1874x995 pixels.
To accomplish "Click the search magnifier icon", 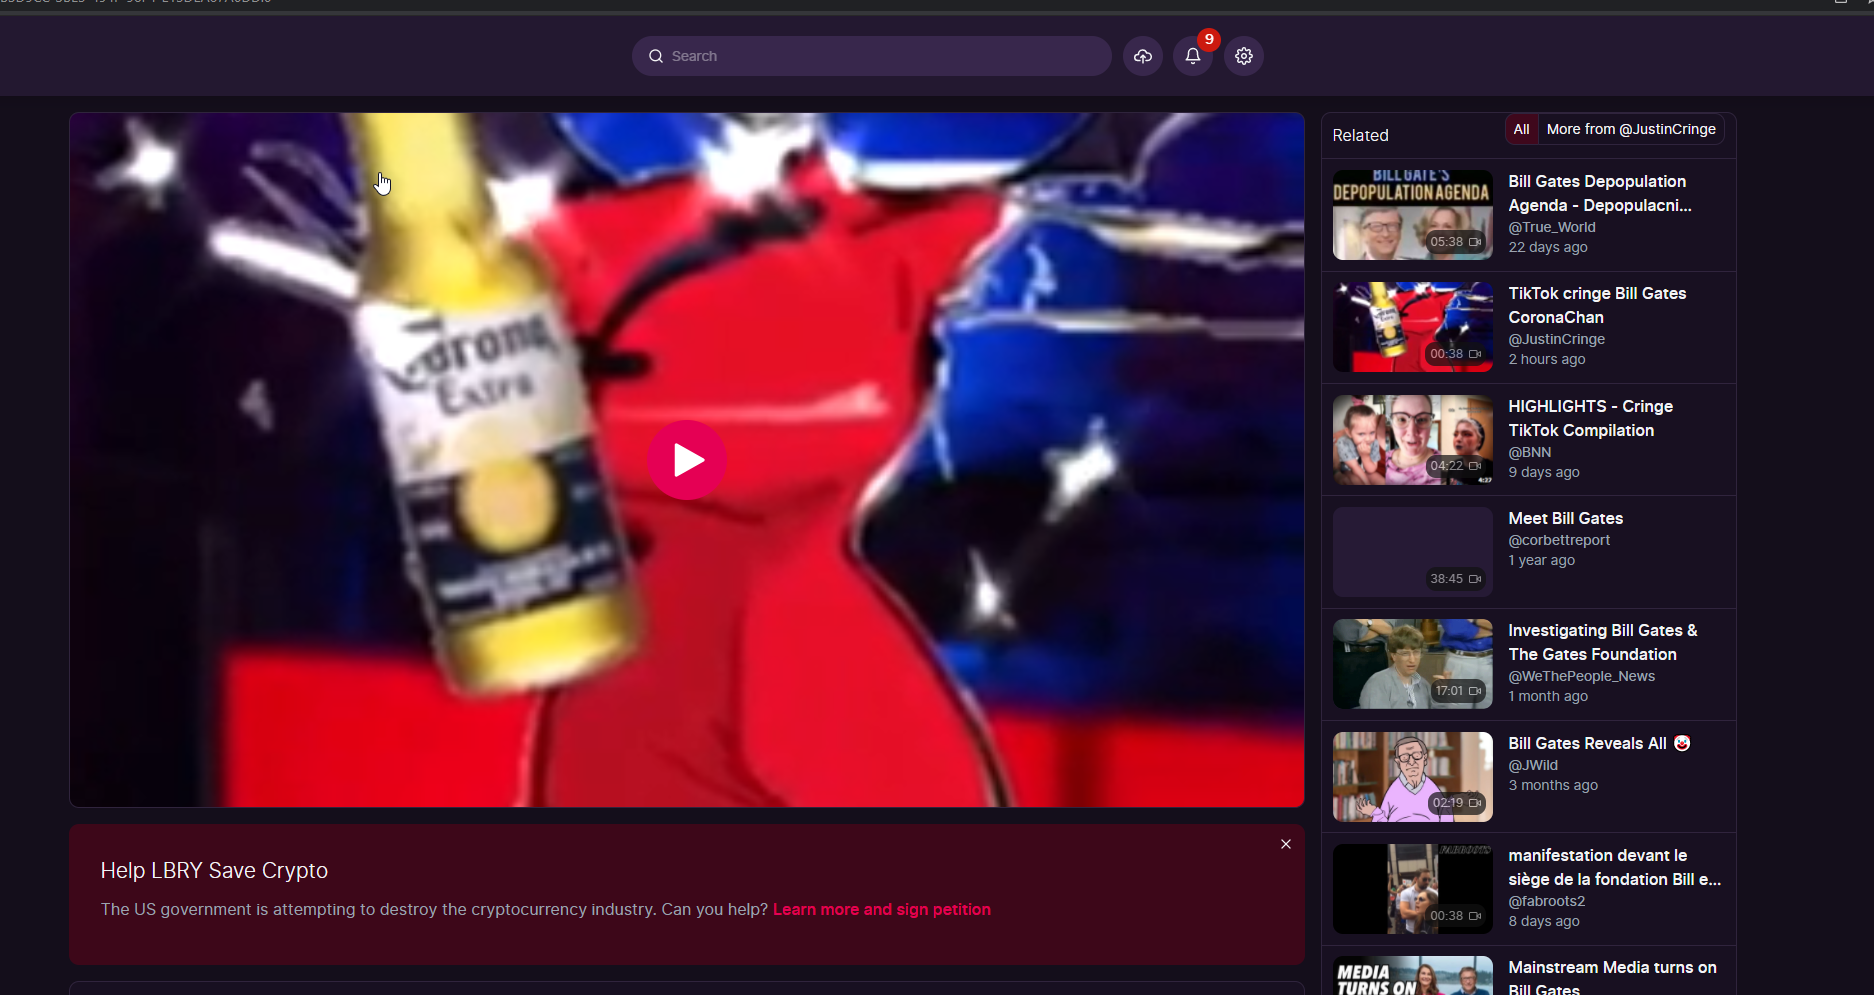I will click(656, 56).
